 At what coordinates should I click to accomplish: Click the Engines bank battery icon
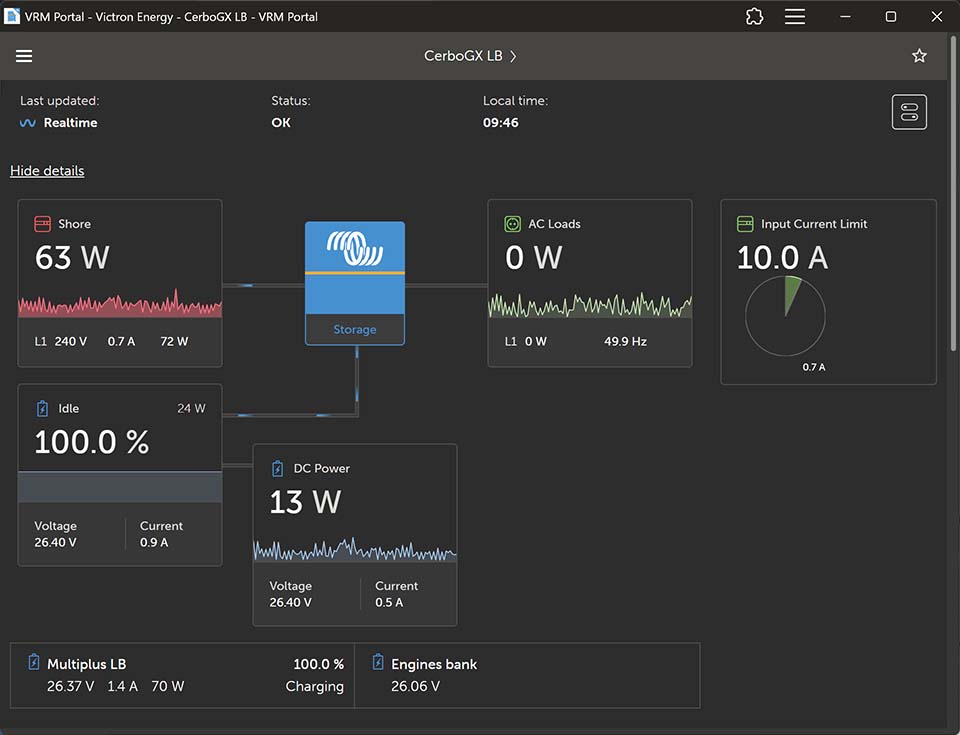[x=378, y=662]
